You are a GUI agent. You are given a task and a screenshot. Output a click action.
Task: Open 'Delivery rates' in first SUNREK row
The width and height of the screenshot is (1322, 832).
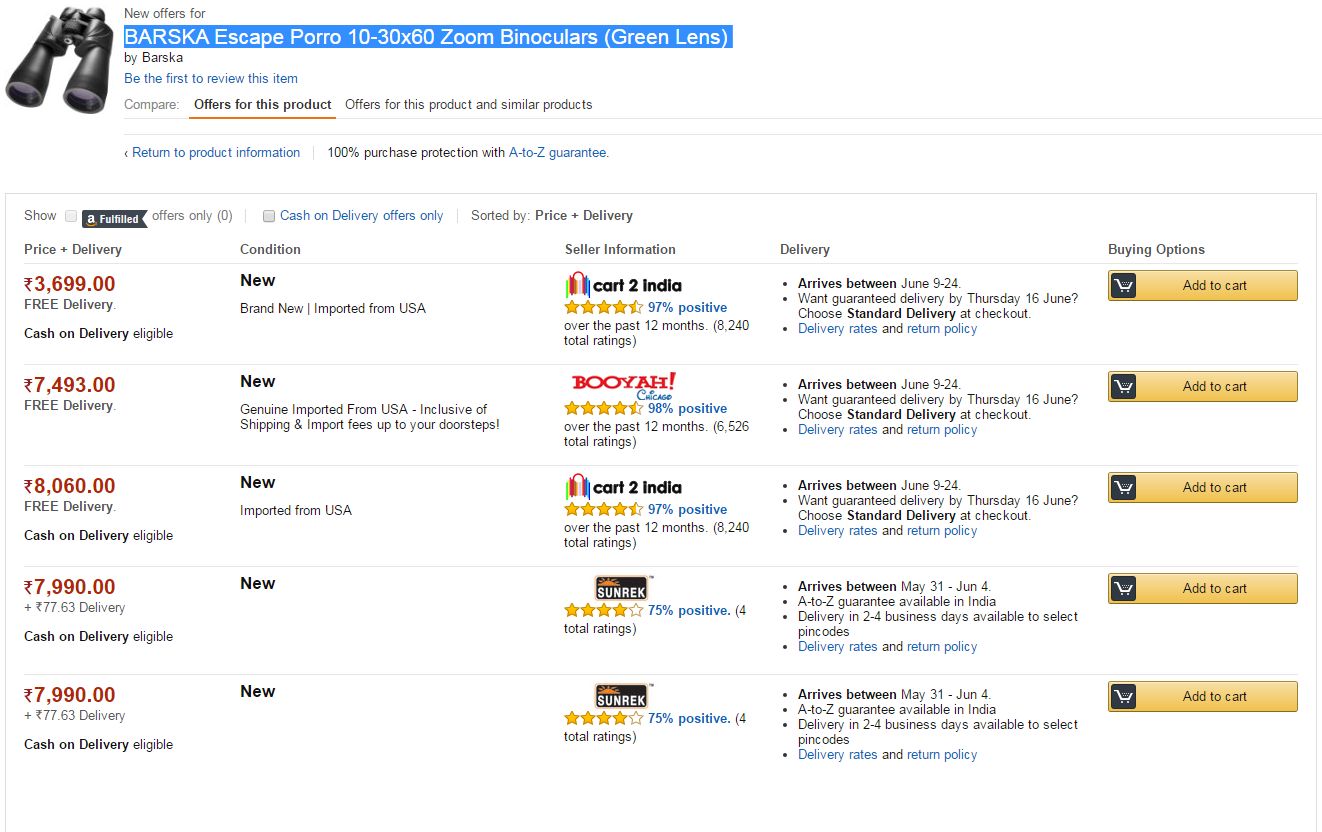[837, 647]
